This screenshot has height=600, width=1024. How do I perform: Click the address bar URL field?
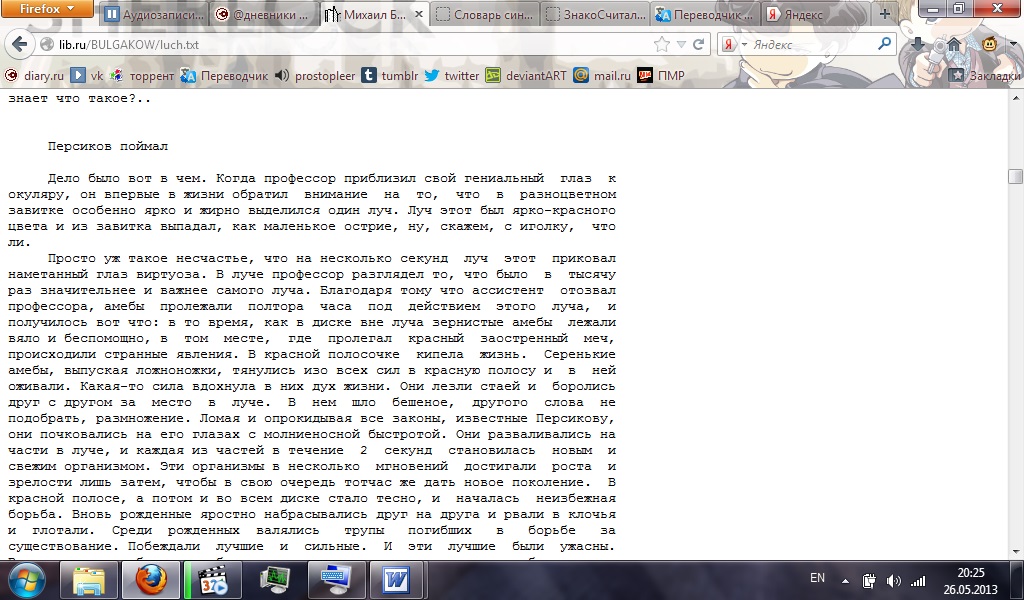350,45
